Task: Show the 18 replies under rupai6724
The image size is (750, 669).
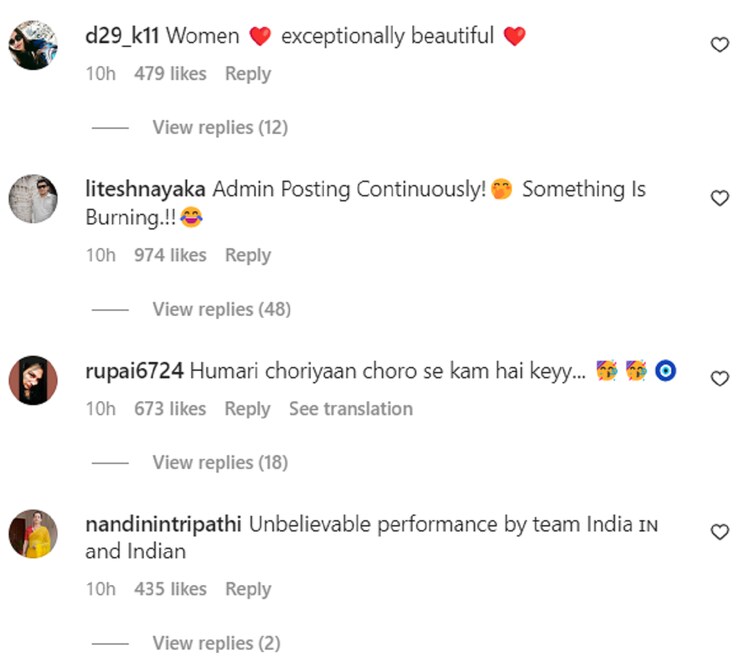Action: pyautogui.click(x=219, y=462)
